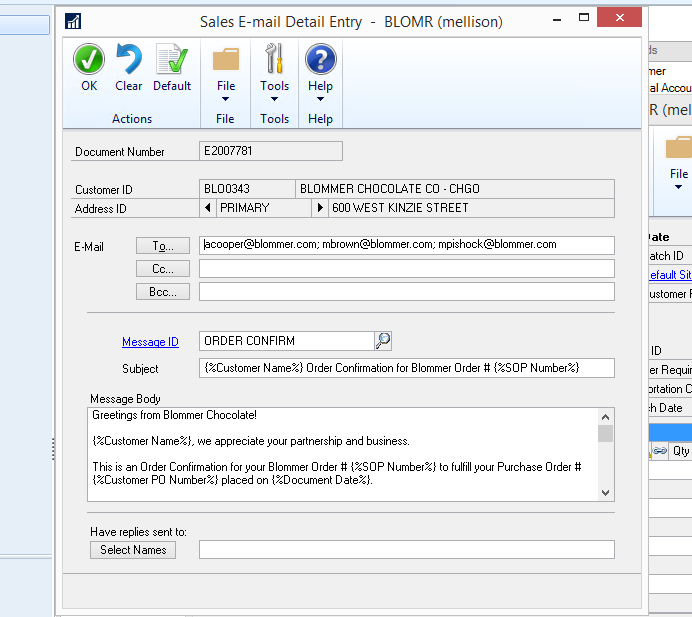Click the Message Body label
The width and height of the screenshot is (692, 617).
(125, 399)
